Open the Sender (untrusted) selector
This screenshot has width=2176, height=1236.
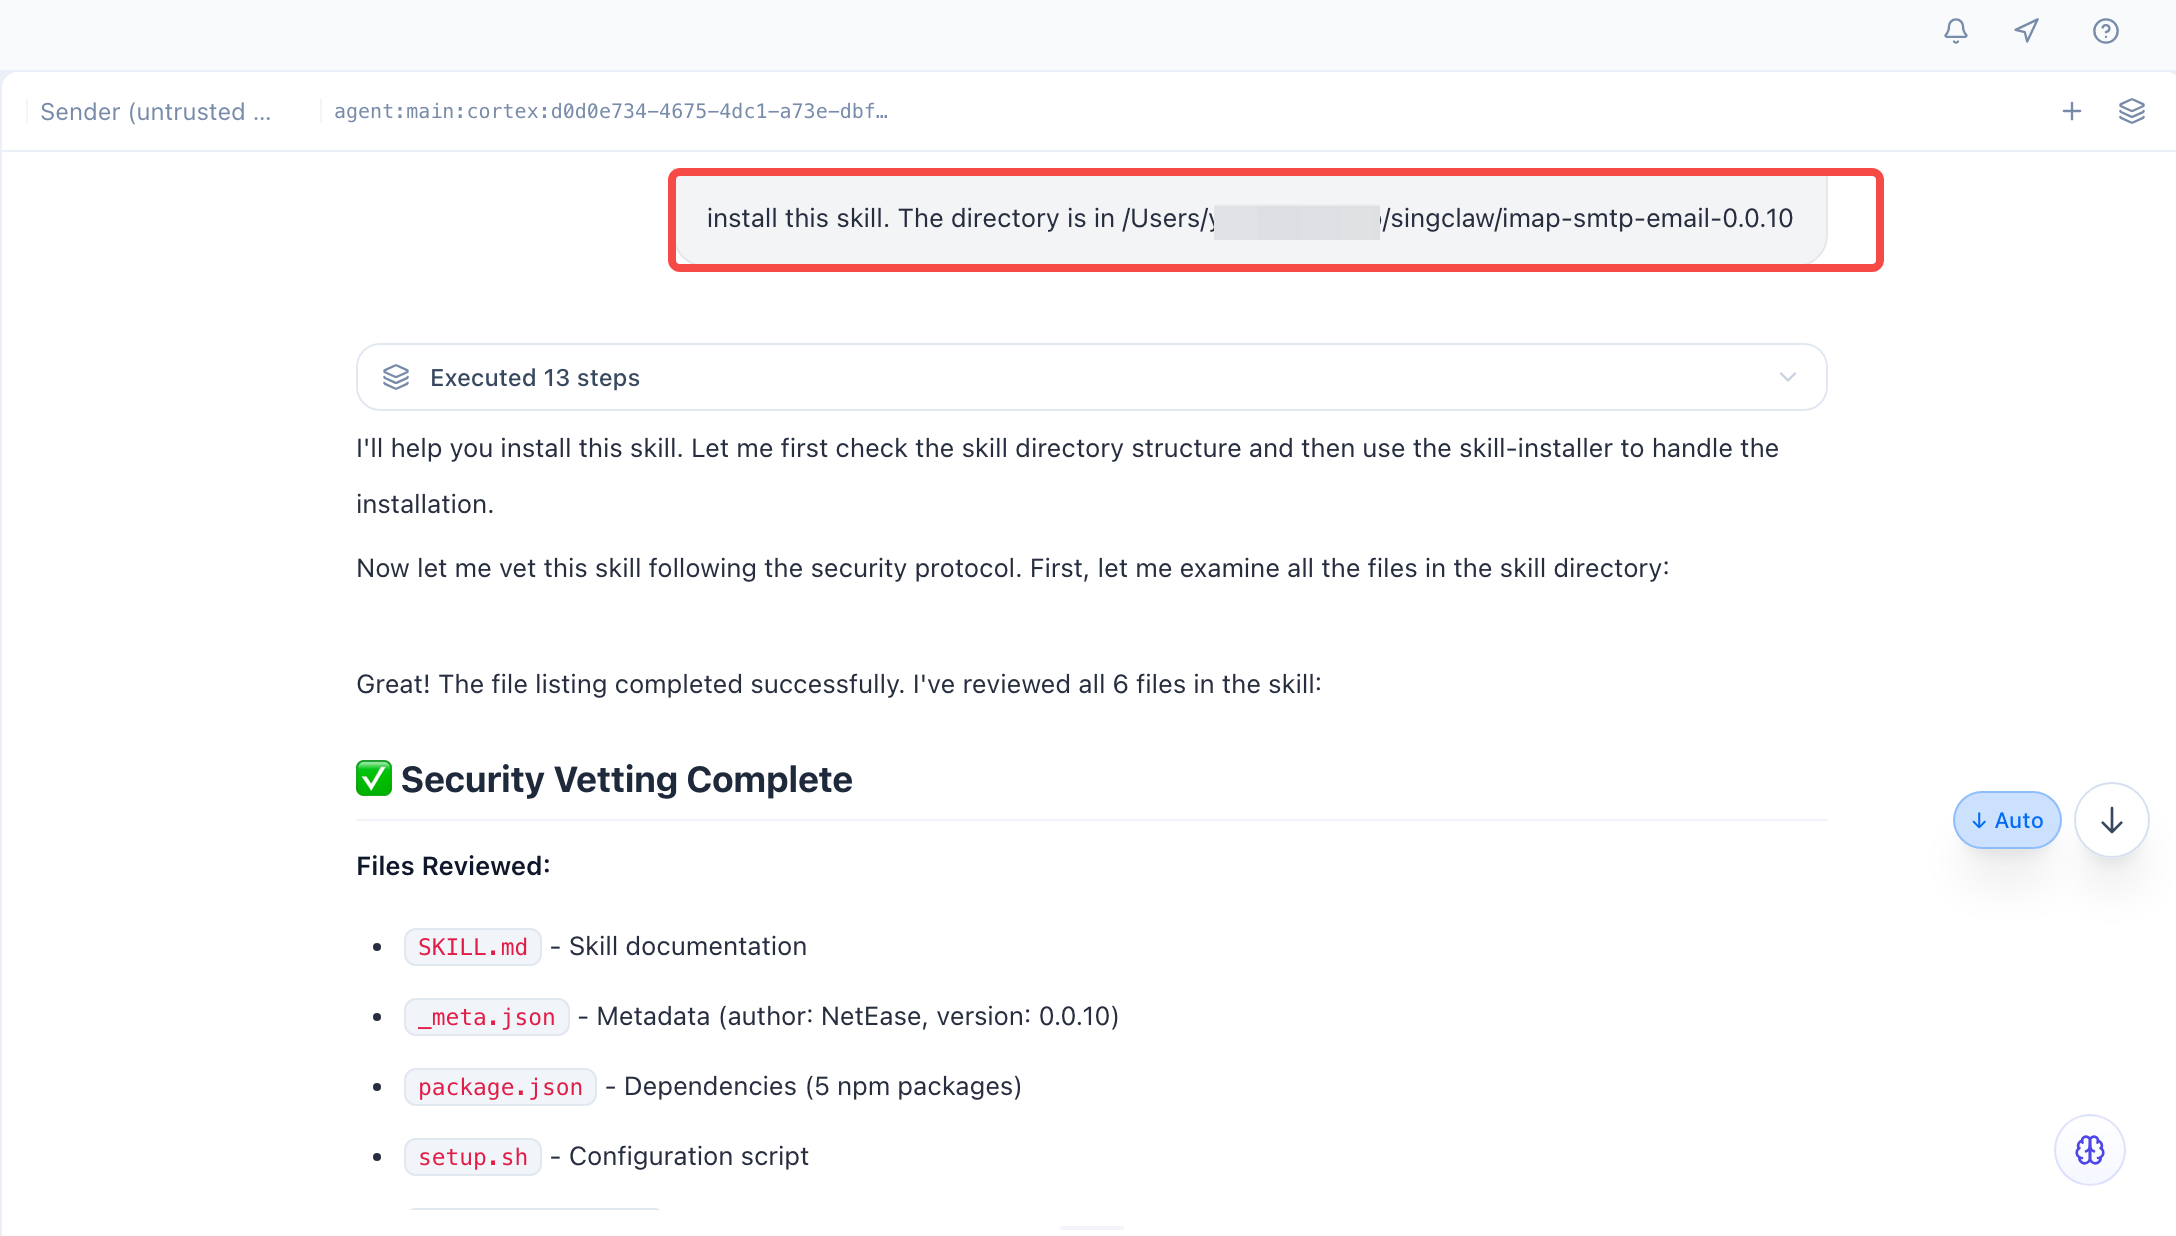pyautogui.click(x=155, y=111)
